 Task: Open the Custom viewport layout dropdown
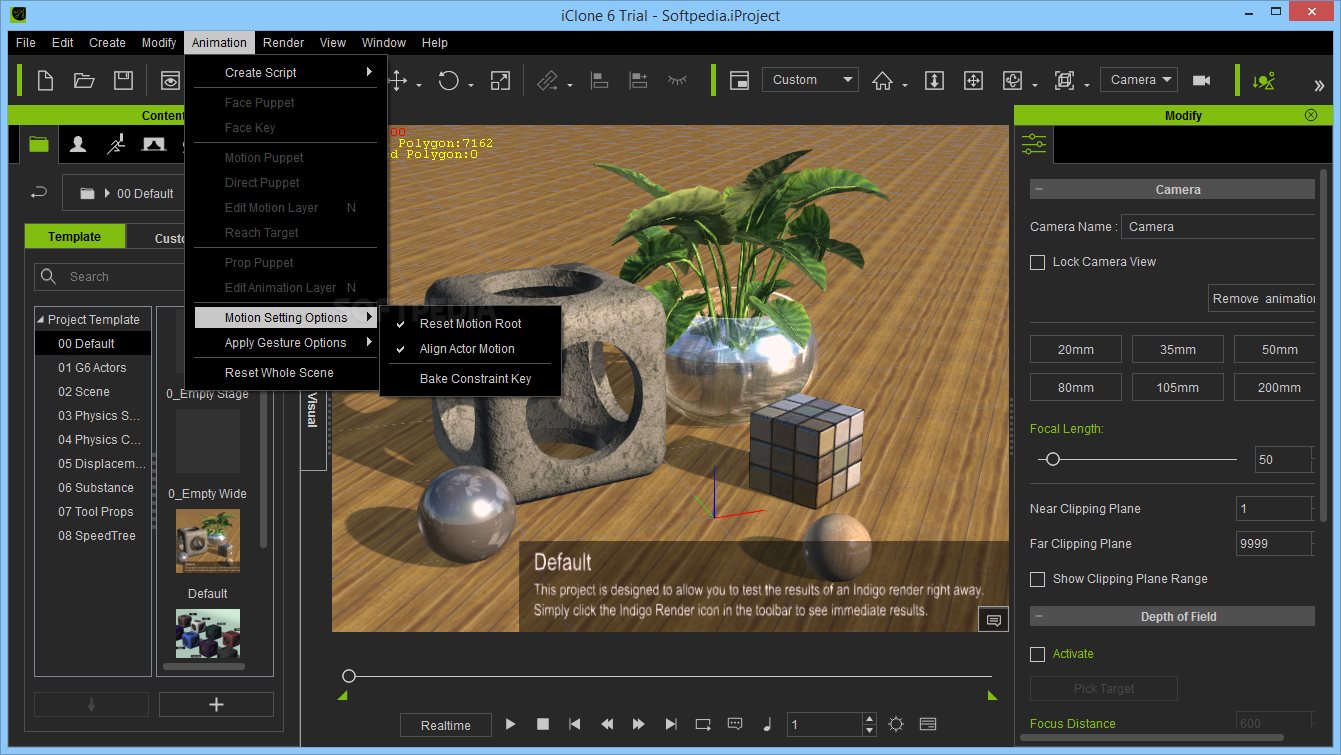pos(810,80)
